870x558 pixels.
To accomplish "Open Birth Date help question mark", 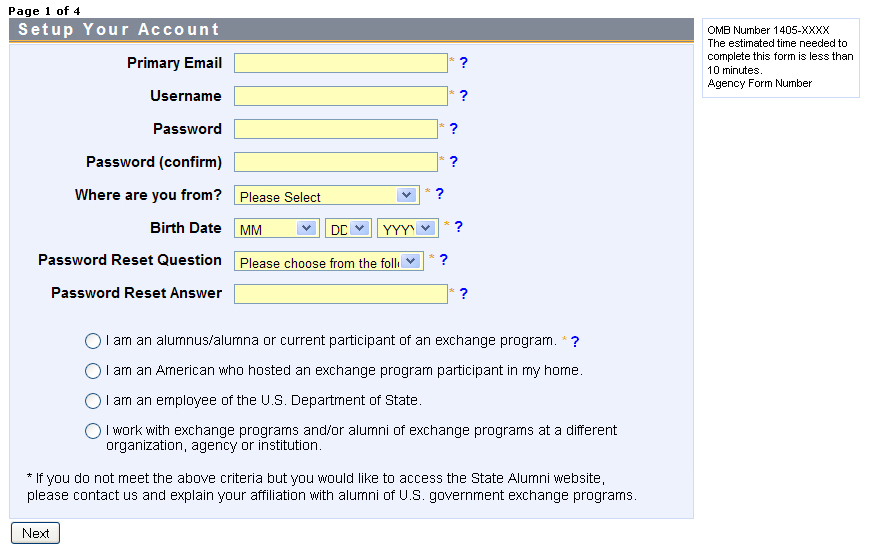I will pyautogui.click(x=458, y=227).
